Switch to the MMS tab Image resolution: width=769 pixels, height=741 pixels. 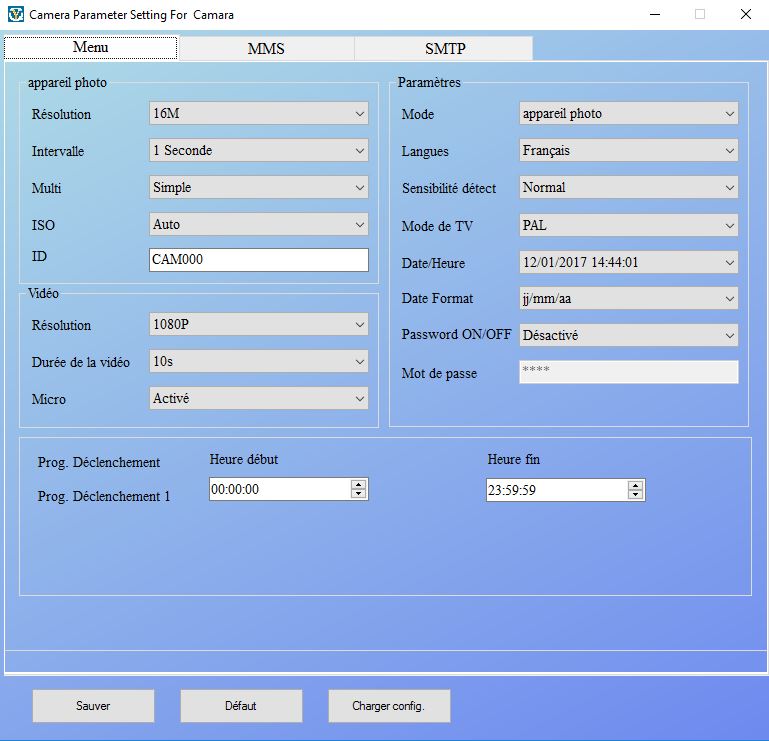tap(266, 49)
